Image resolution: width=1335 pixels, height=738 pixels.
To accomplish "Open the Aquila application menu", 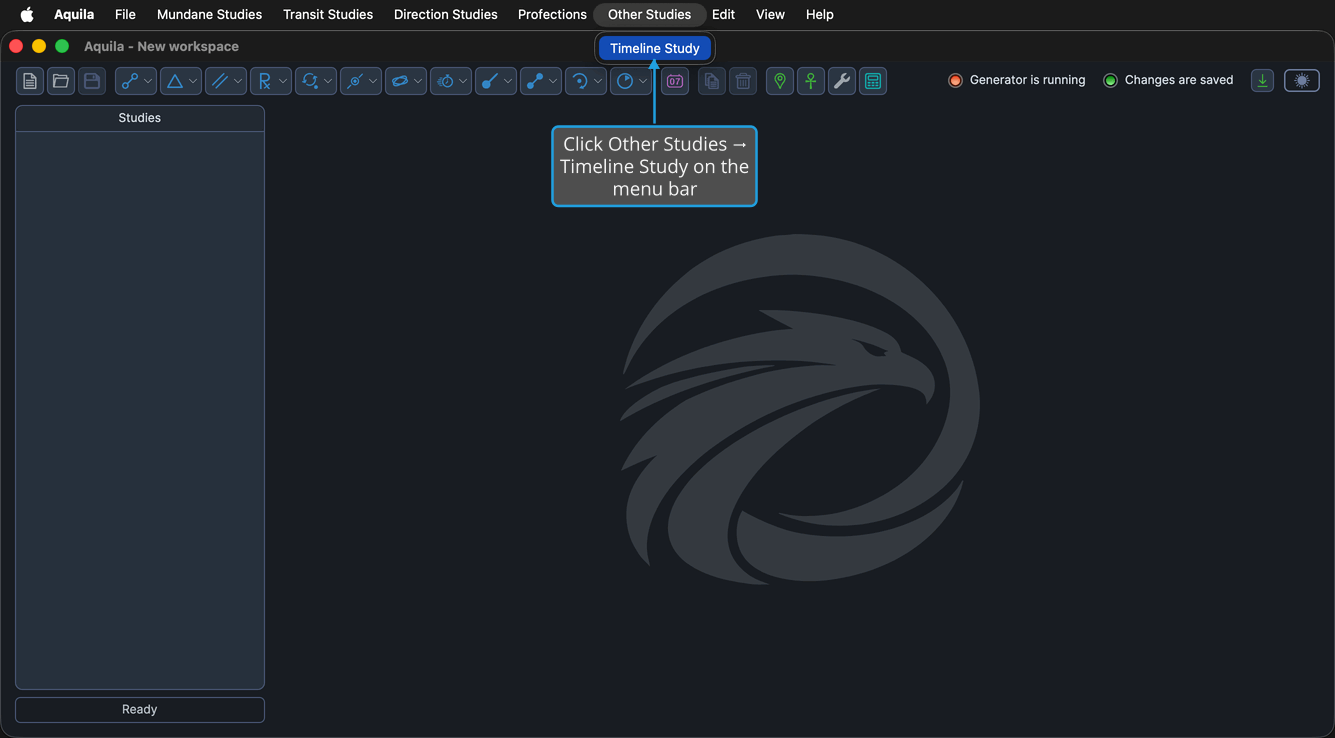I will [74, 14].
